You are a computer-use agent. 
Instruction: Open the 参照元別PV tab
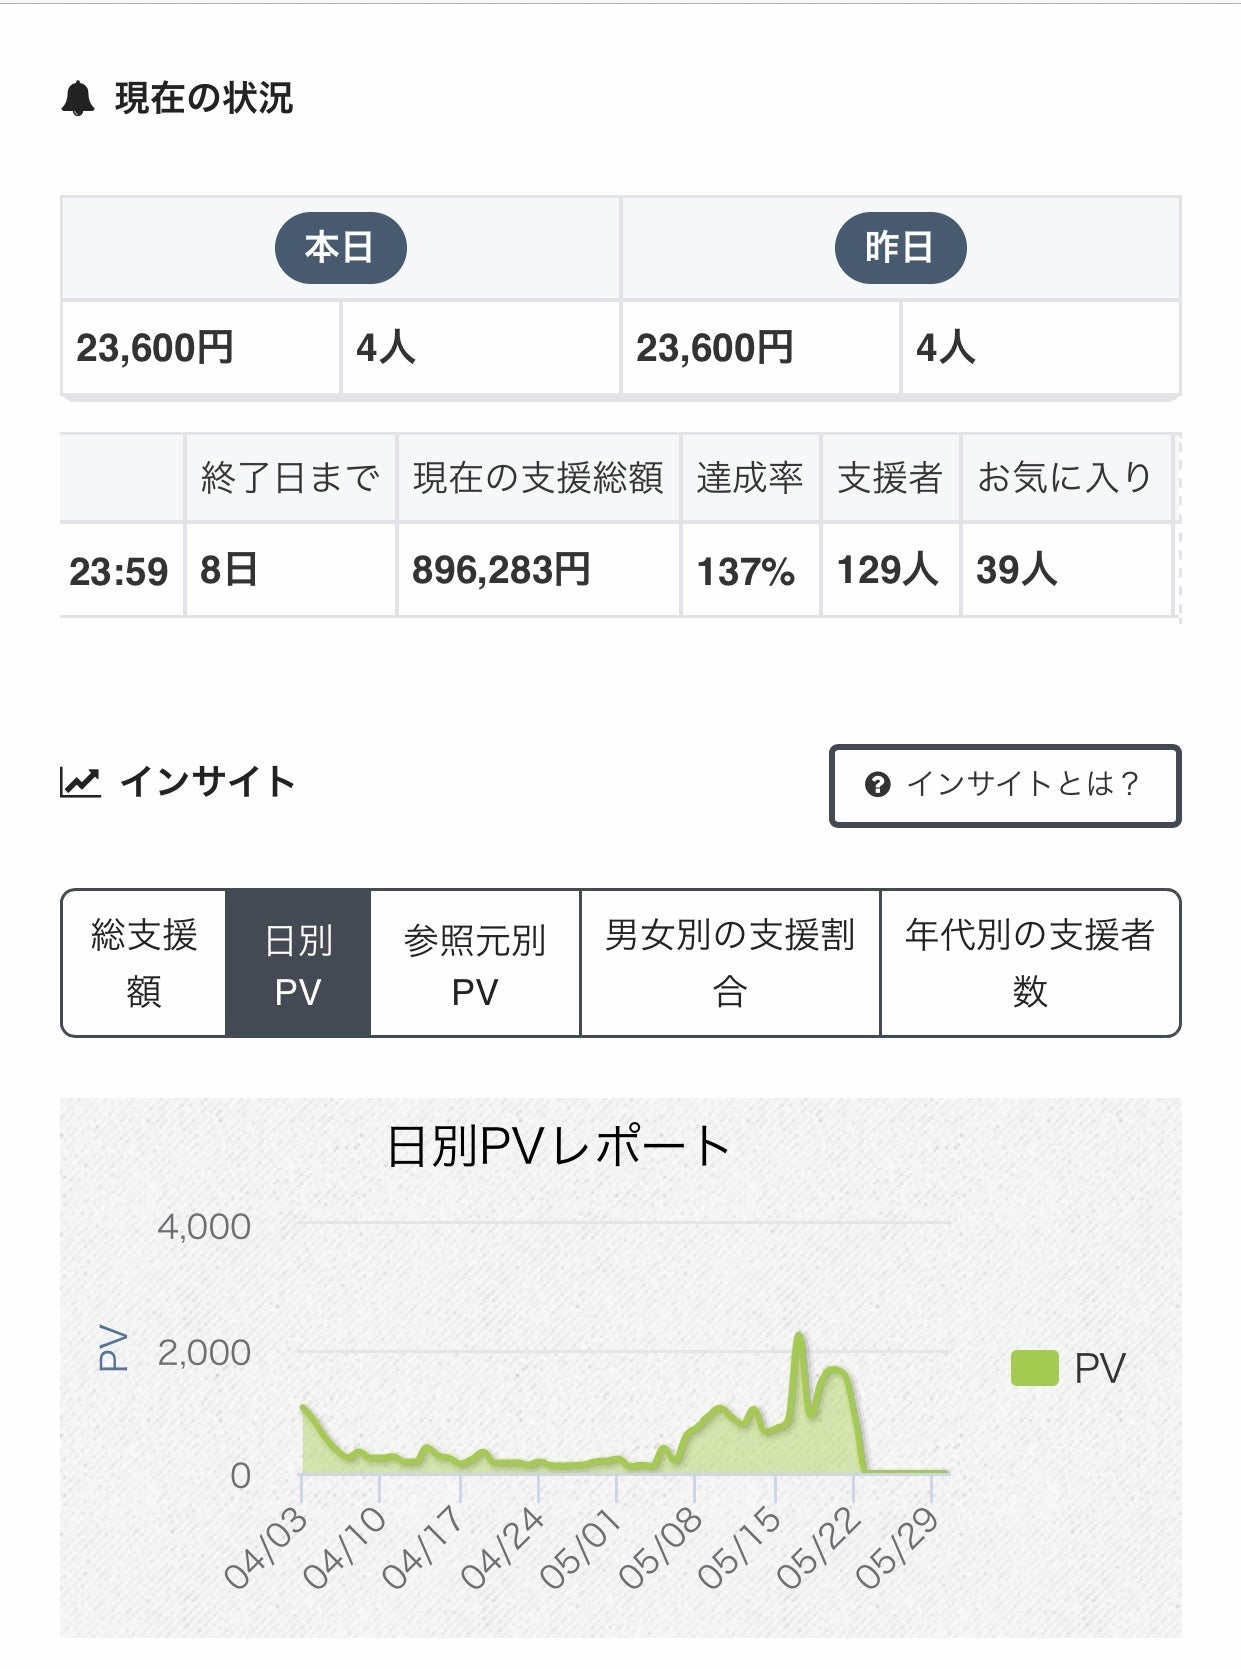click(475, 963)
